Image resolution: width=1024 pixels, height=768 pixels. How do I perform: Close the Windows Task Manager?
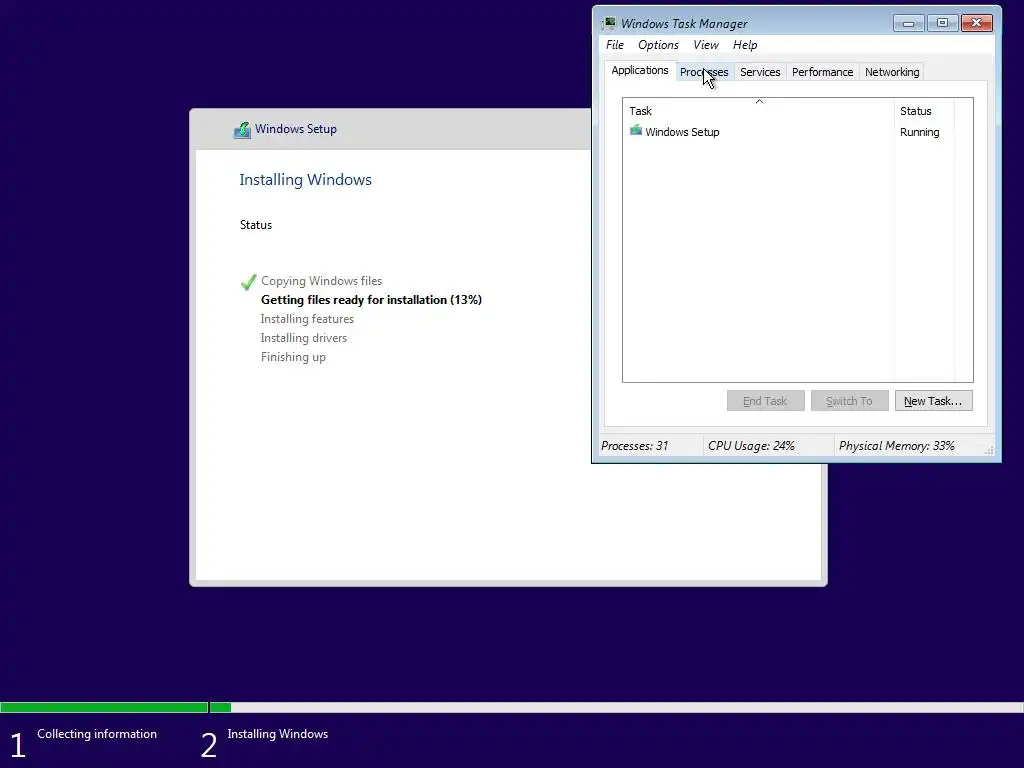(976, 24)
